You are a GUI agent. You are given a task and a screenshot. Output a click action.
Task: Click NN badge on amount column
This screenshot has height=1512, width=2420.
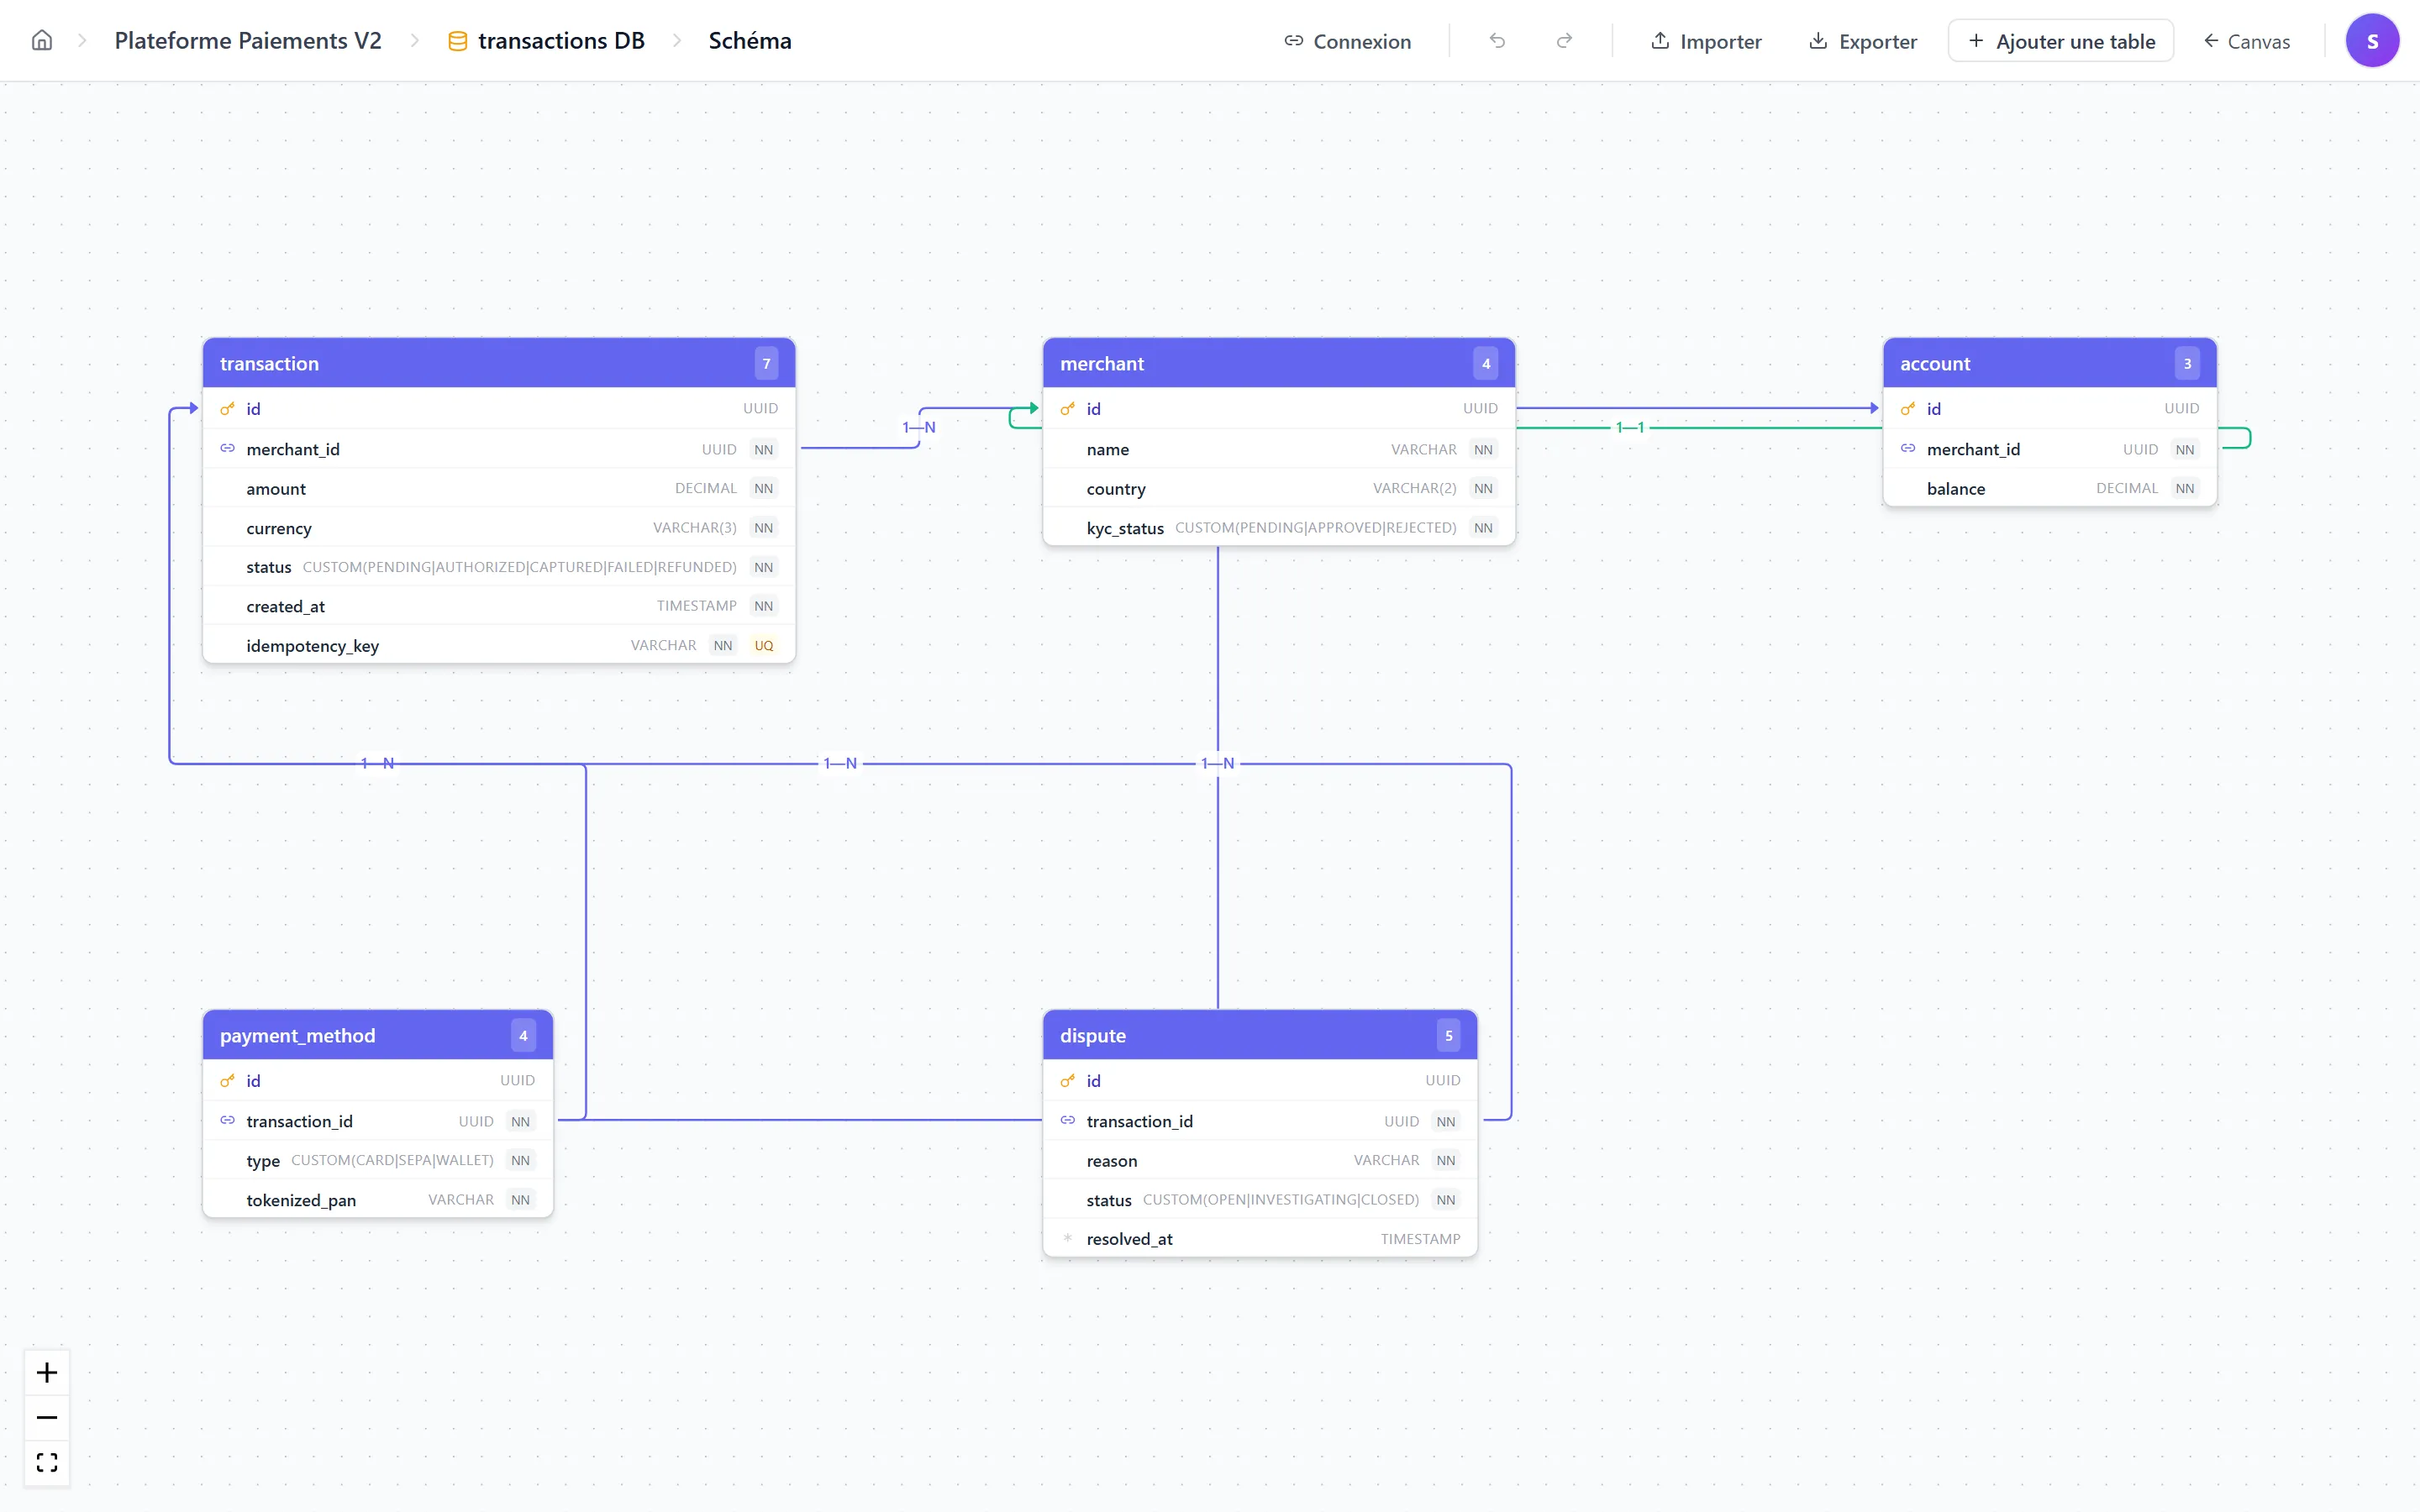tap(763, 488)
